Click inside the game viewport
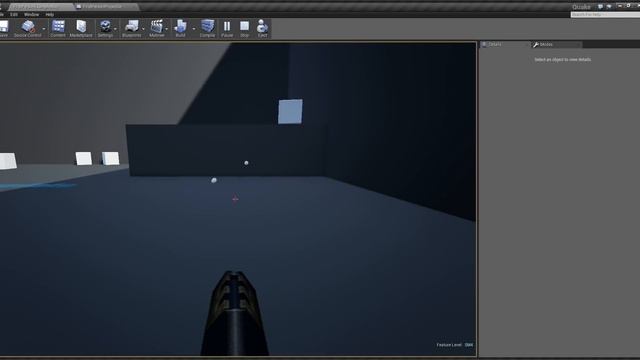Image resolution: width=640 pixels, height=360 pixels. [x=238, y=199]
